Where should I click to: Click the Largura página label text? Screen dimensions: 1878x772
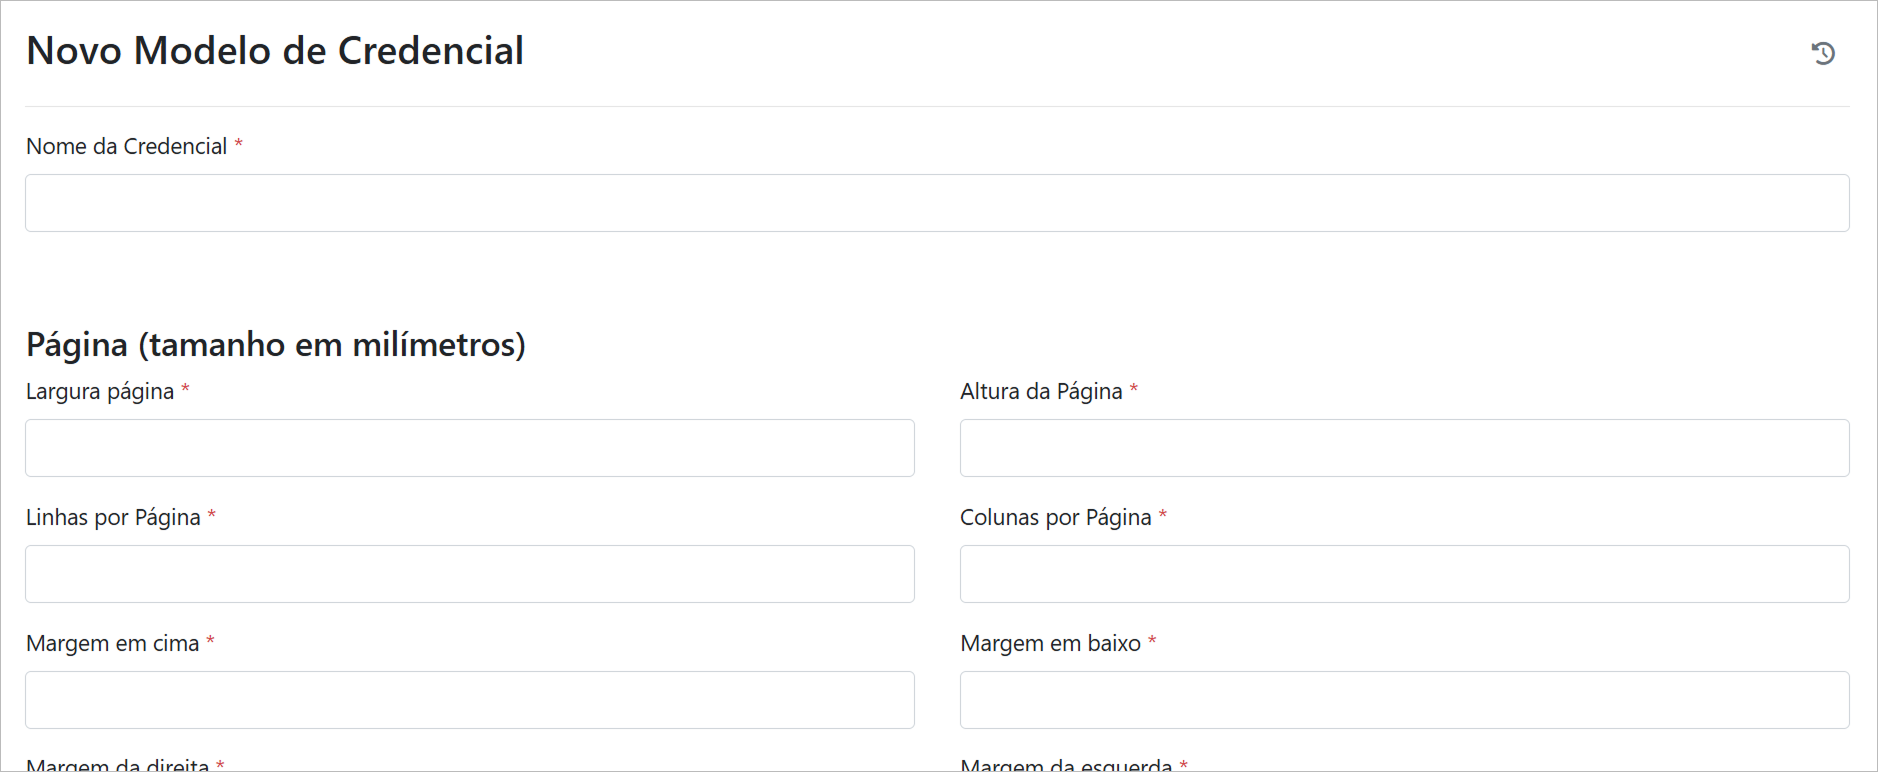pyautogui.click(x=100, y=392)
